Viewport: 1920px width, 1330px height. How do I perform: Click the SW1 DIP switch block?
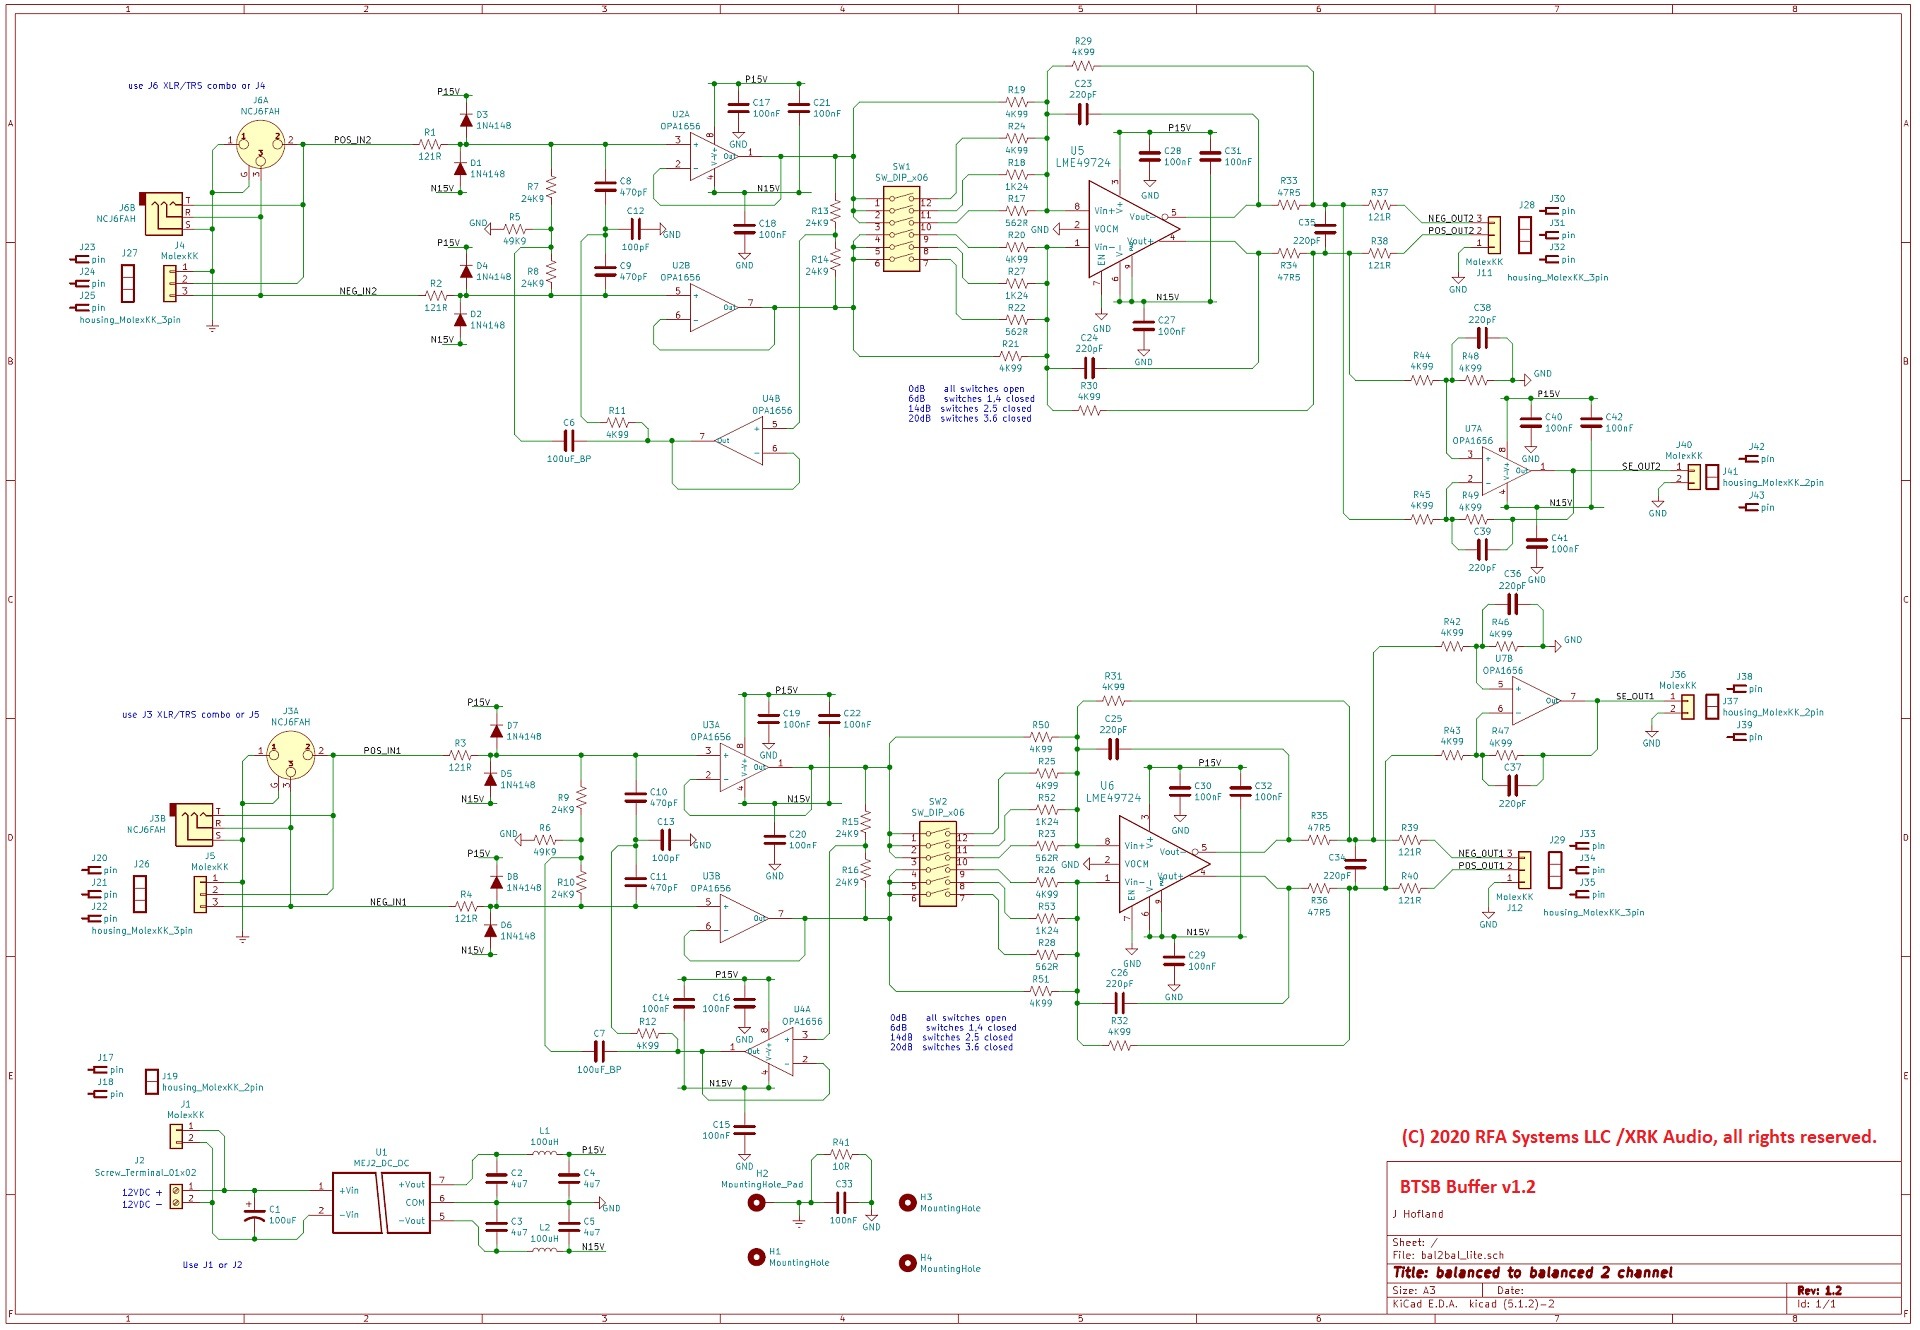coord(901,231)
